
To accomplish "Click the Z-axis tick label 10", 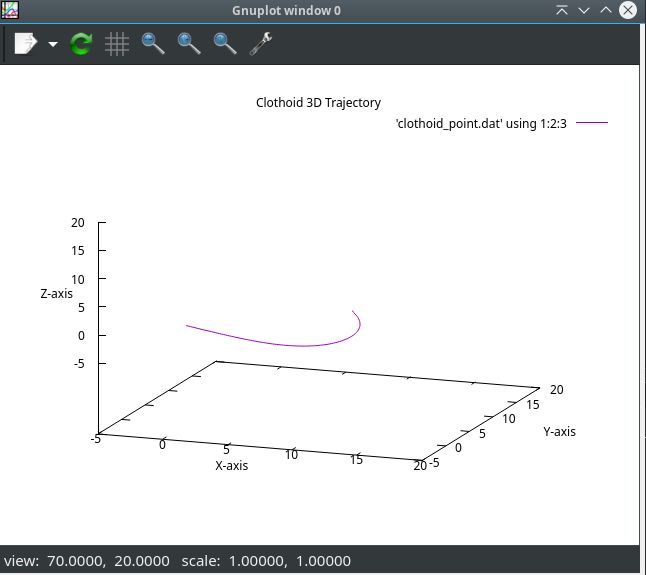I will pos(78,279).
